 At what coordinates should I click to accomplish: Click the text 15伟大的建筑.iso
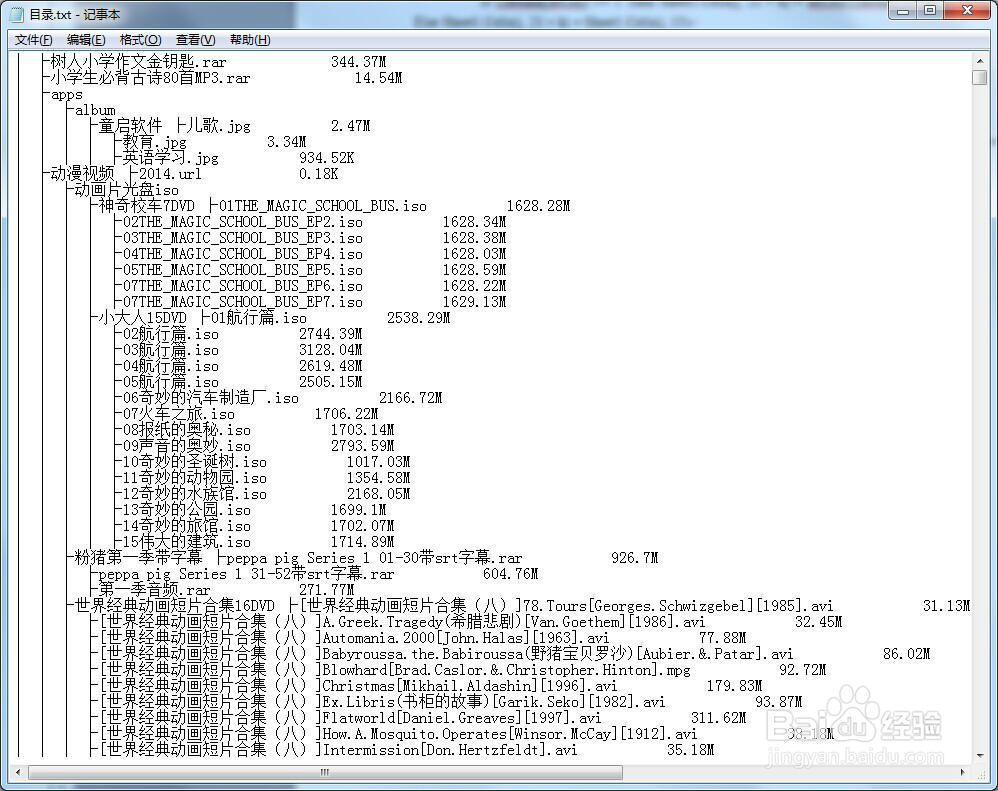click(x=186, y=542)
